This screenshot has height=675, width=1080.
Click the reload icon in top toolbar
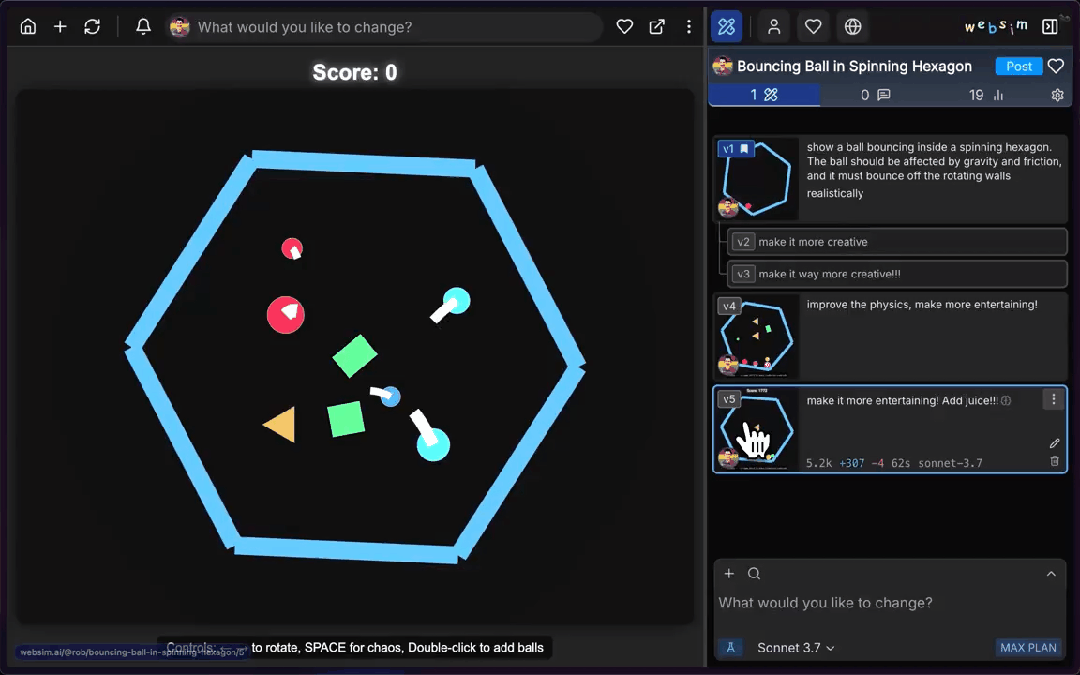[92, 27]
